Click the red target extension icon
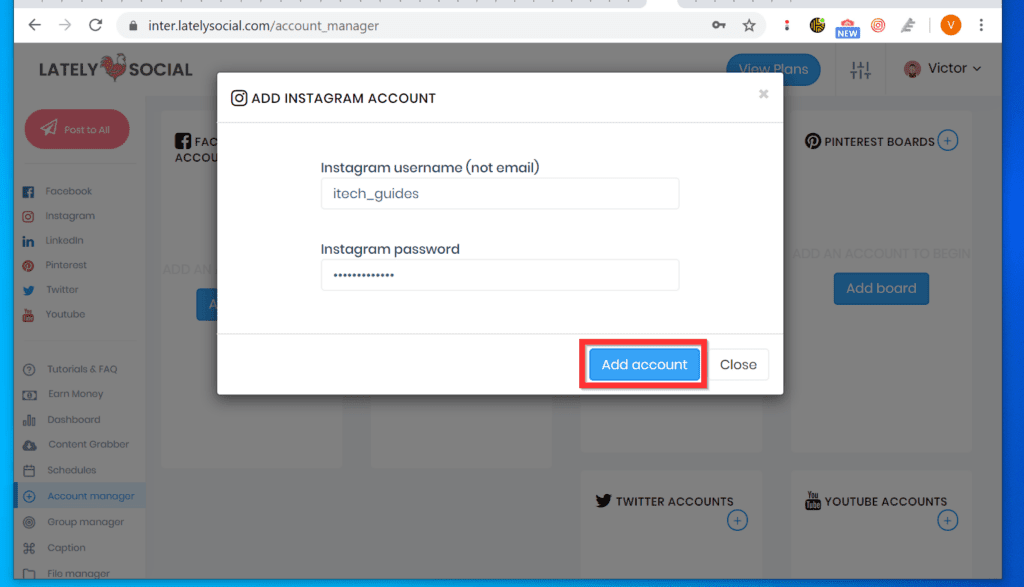The height and width of the screenshot is (587, 1024). click(878, 25)
